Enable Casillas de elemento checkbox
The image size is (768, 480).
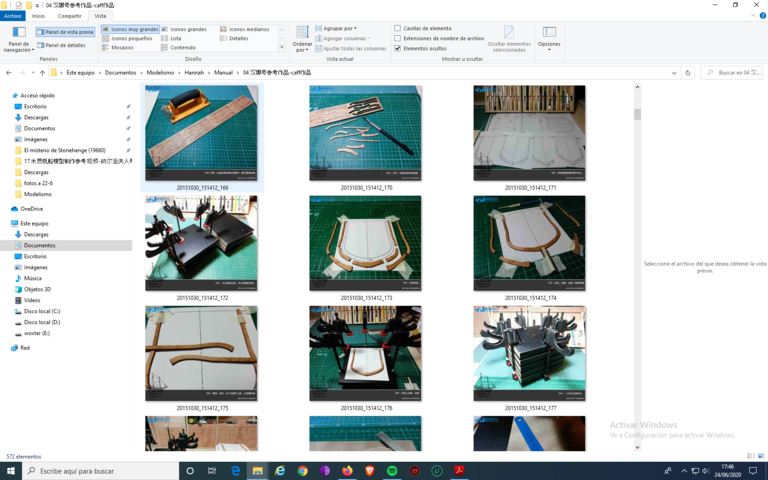point(398,28)
